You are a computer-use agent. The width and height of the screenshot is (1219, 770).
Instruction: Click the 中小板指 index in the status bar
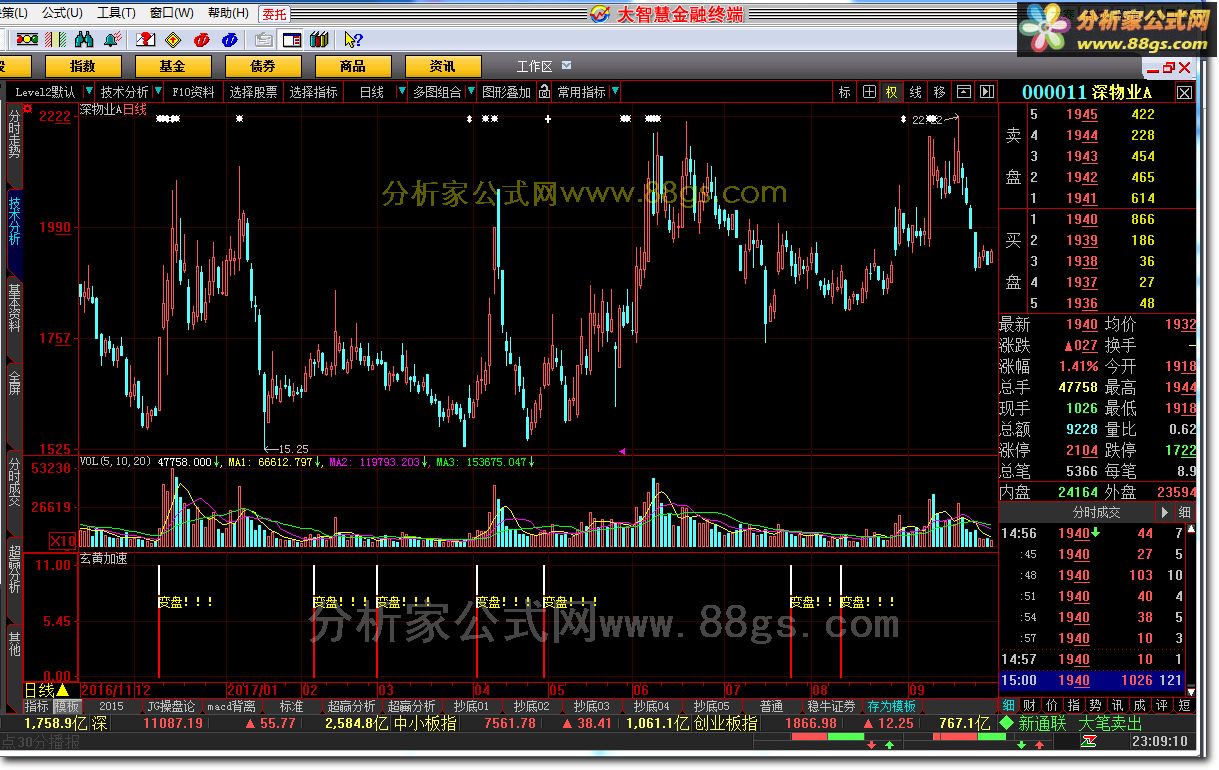click(425, 723)
